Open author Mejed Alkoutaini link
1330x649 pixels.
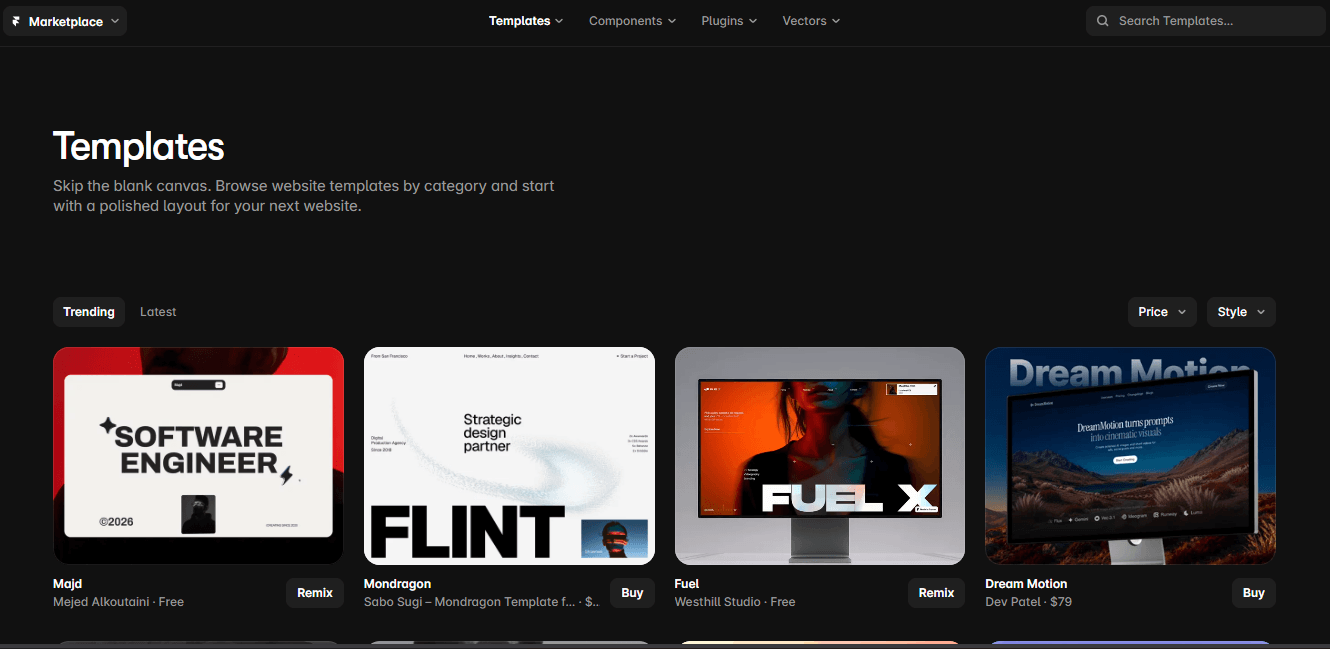coord(101,602)
